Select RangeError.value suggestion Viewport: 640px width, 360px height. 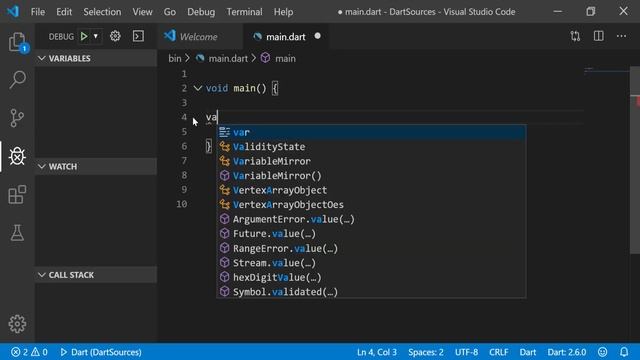coord(371,248)
